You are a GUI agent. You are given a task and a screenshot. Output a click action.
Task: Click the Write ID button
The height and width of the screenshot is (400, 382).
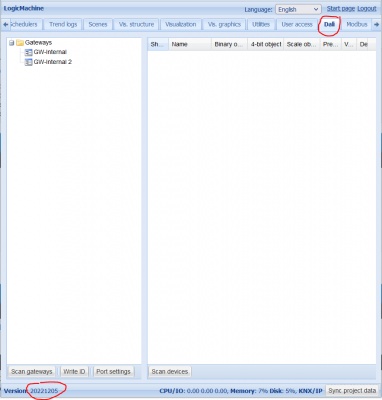coord(74,371)
